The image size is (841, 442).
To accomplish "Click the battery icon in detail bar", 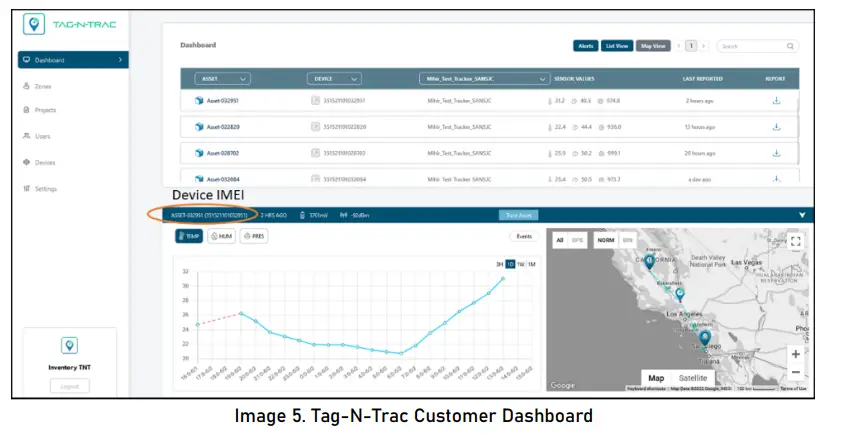I will pyautogui.click(x=302, y=215).
